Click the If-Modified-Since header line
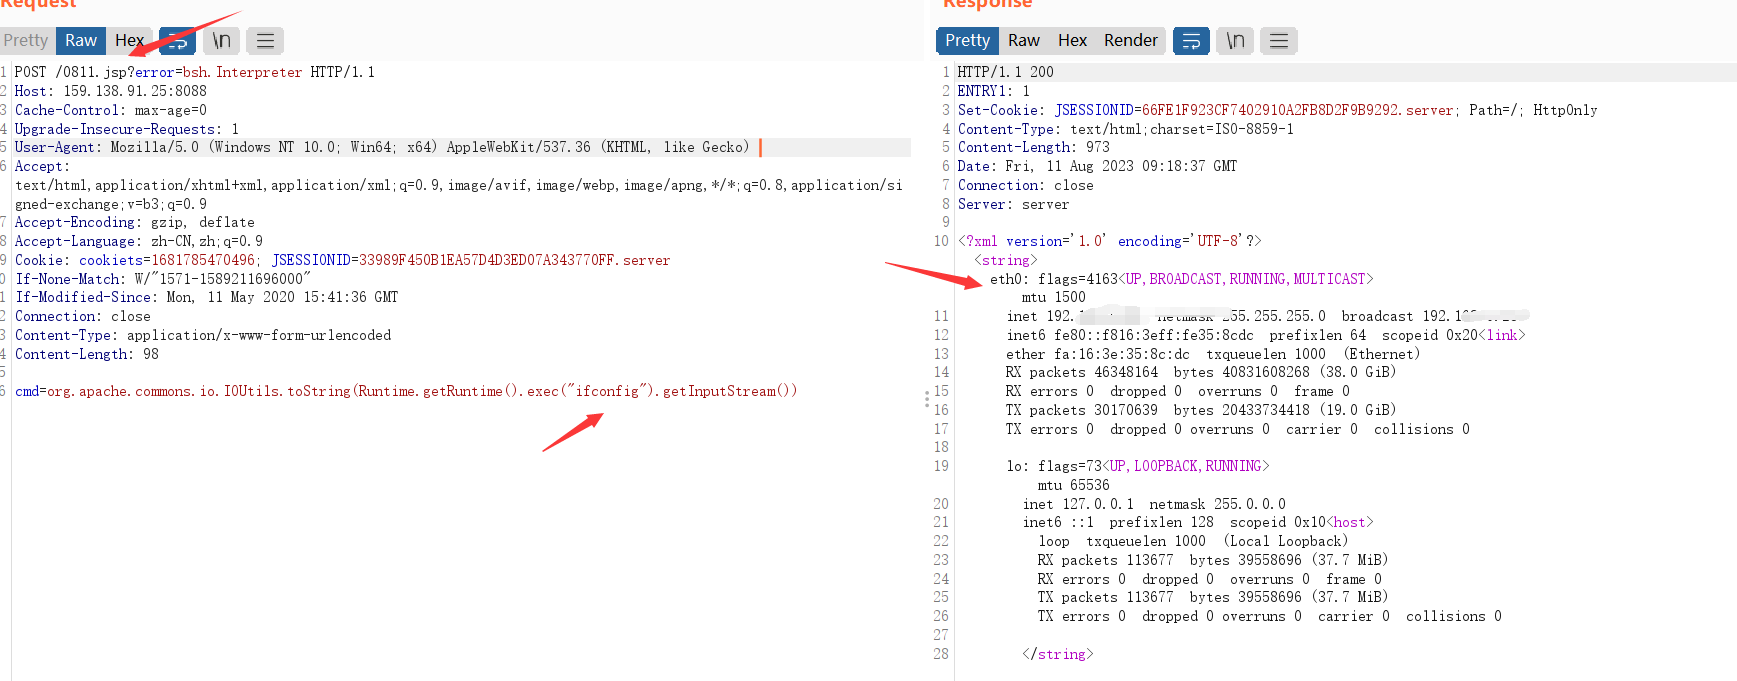Image resolution: width=1737 pixels, height=681 pixels. (x=207, y=297)
